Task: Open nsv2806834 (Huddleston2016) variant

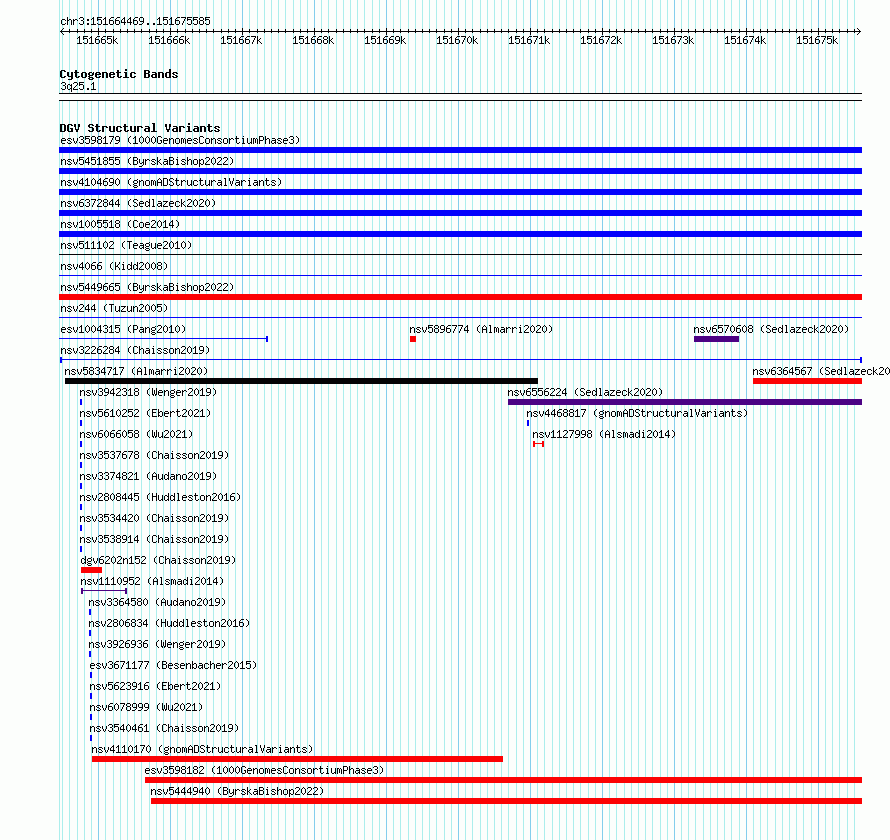Action: point(169,623)
